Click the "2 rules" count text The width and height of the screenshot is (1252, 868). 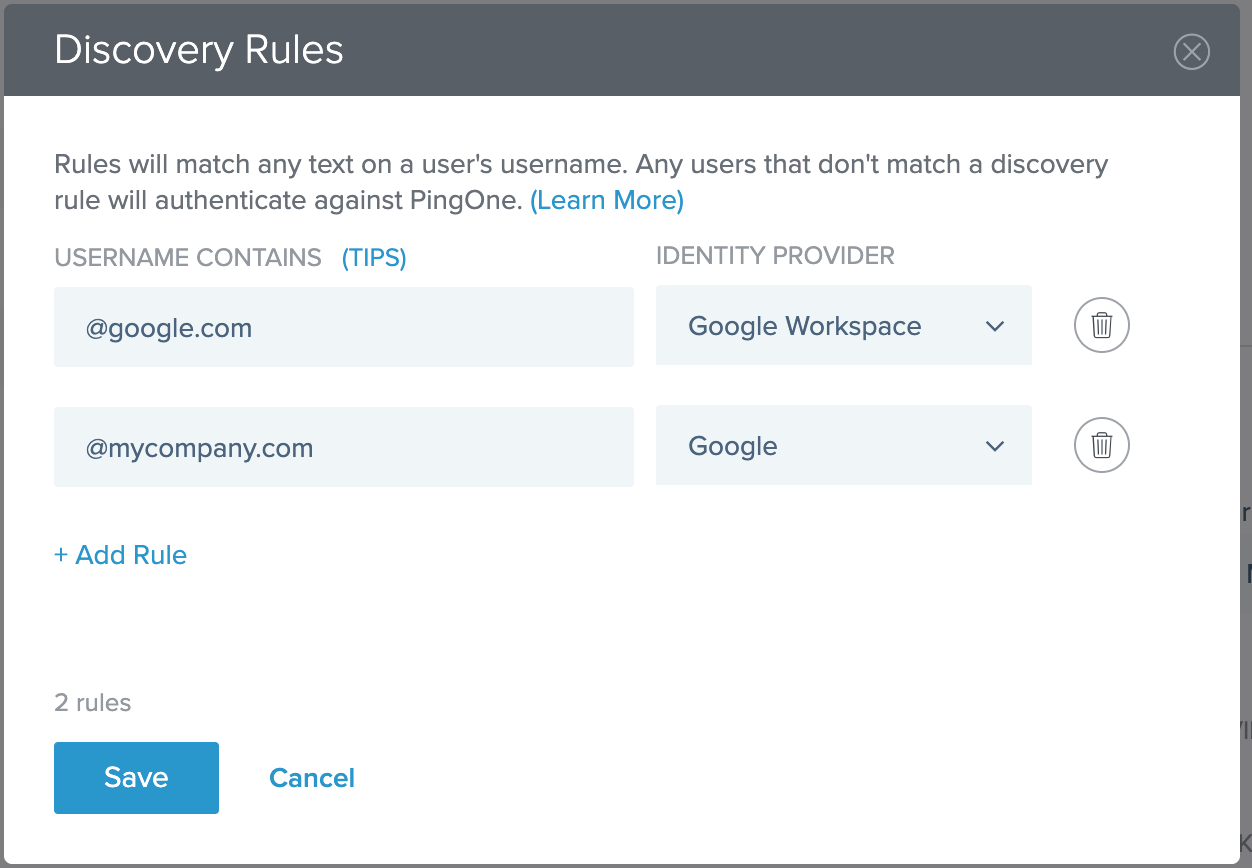(x=92, y=703)
